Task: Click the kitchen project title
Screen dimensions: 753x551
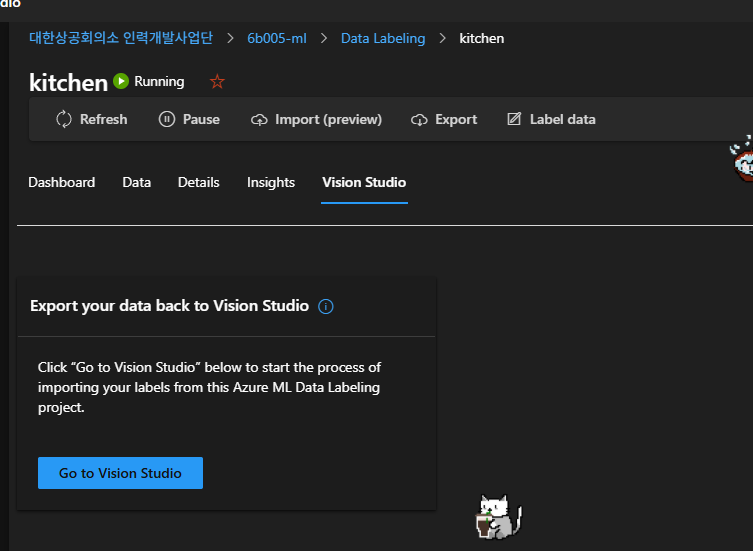Action: click(68, 83)
